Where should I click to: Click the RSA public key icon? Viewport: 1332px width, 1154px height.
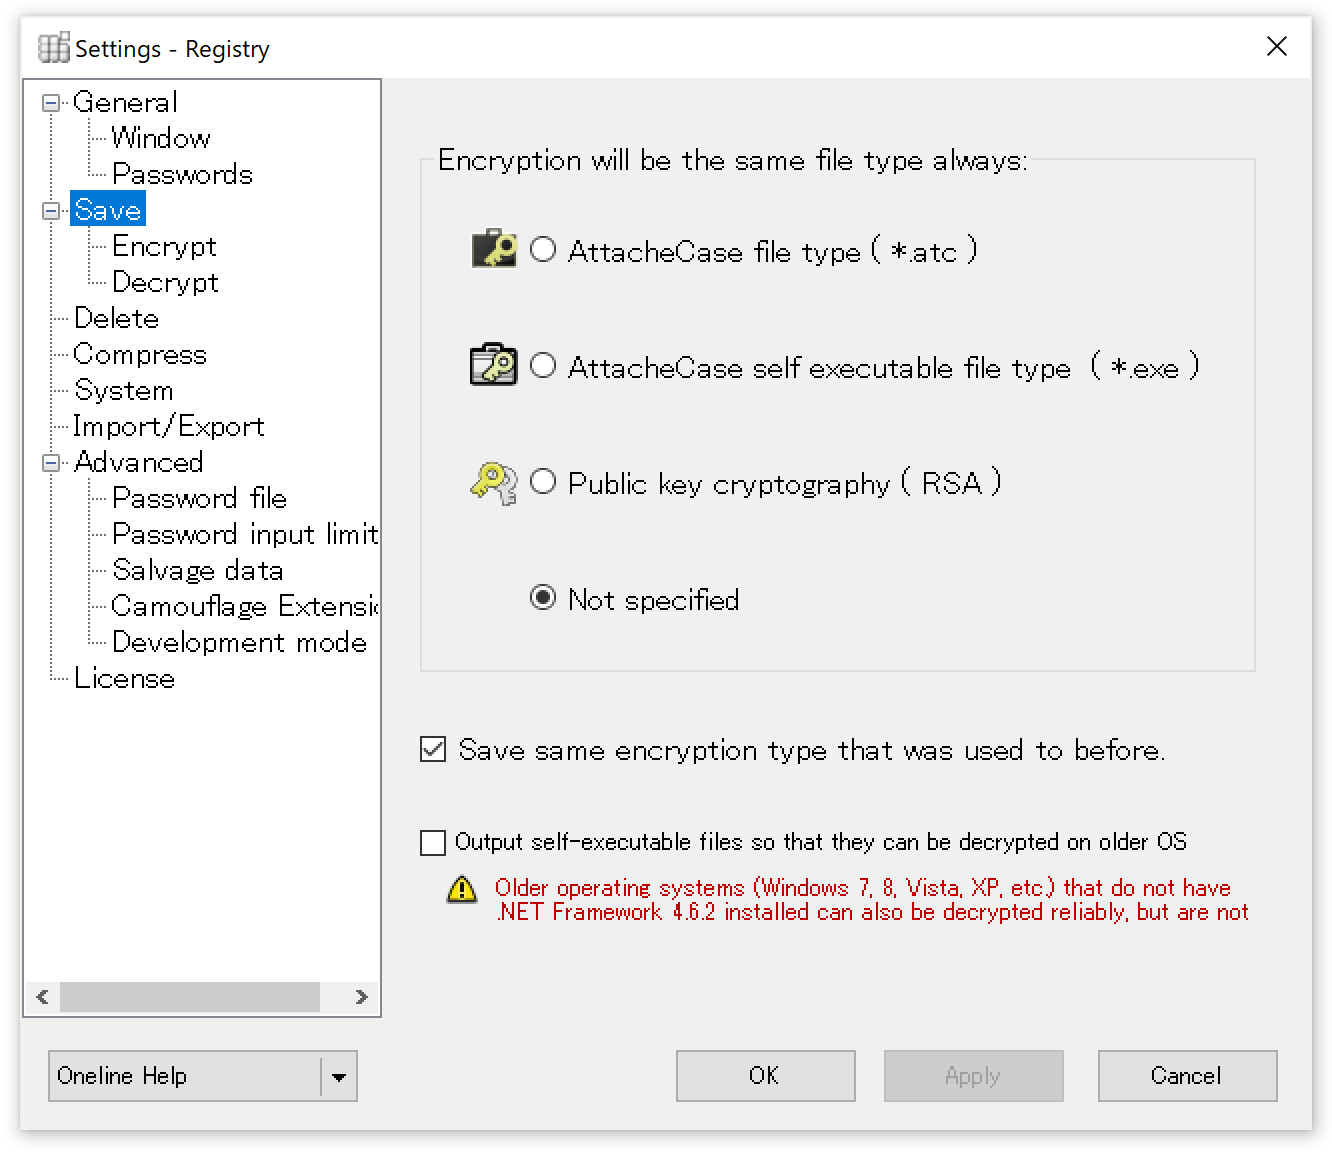point(493,483)
